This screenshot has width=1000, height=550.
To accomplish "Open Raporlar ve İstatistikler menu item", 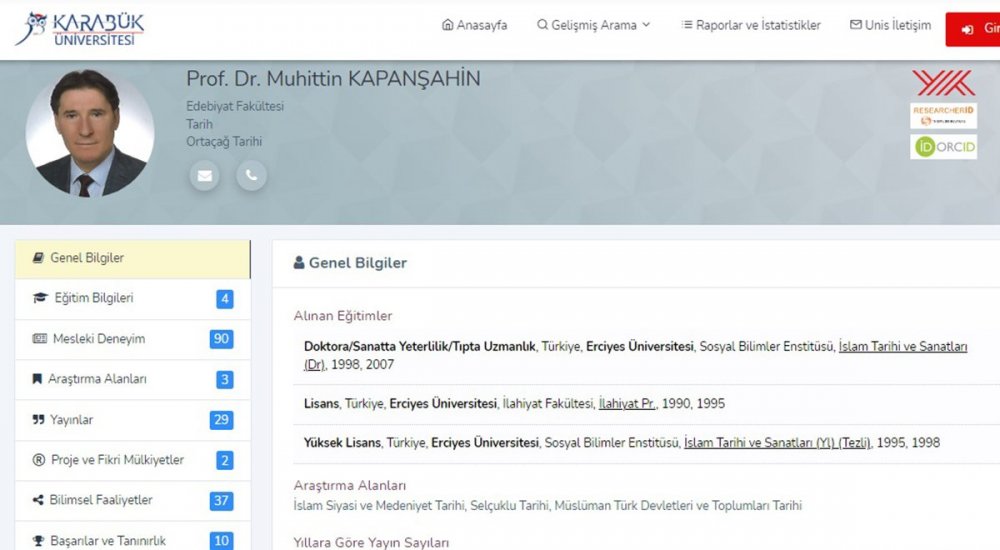I will click(x=751, y=25).
